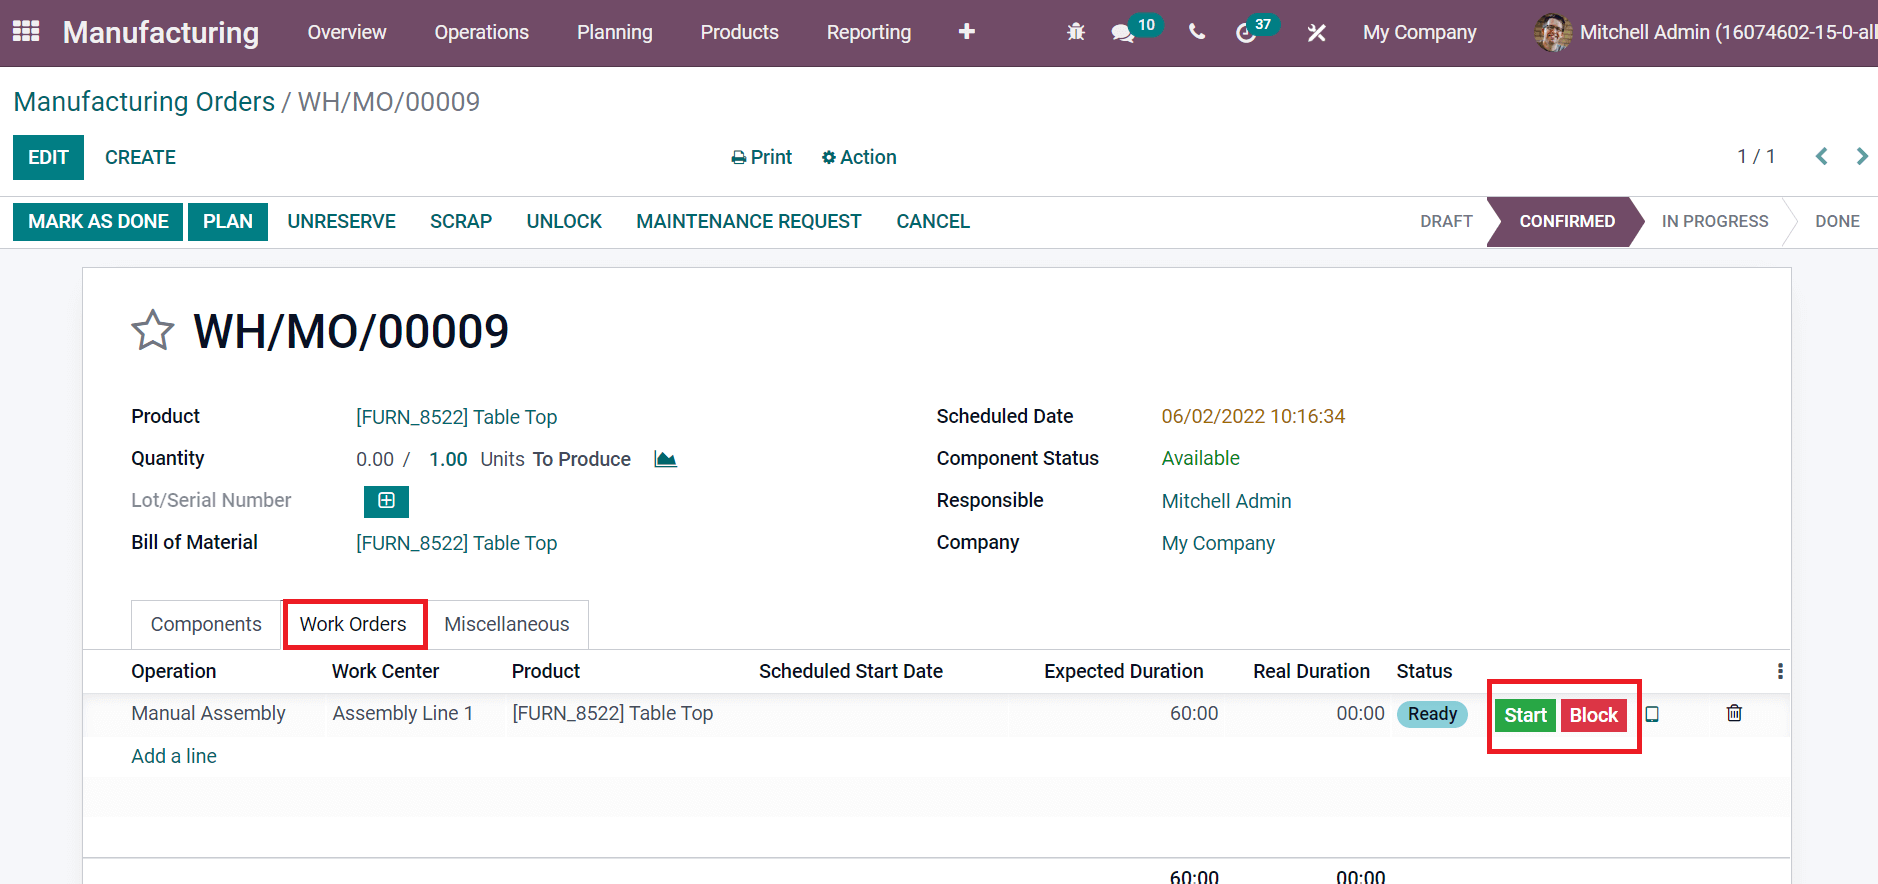Viewport: 1878px width, 884px height.
Task: Click the EDIT button
Action: pos(48,157)
